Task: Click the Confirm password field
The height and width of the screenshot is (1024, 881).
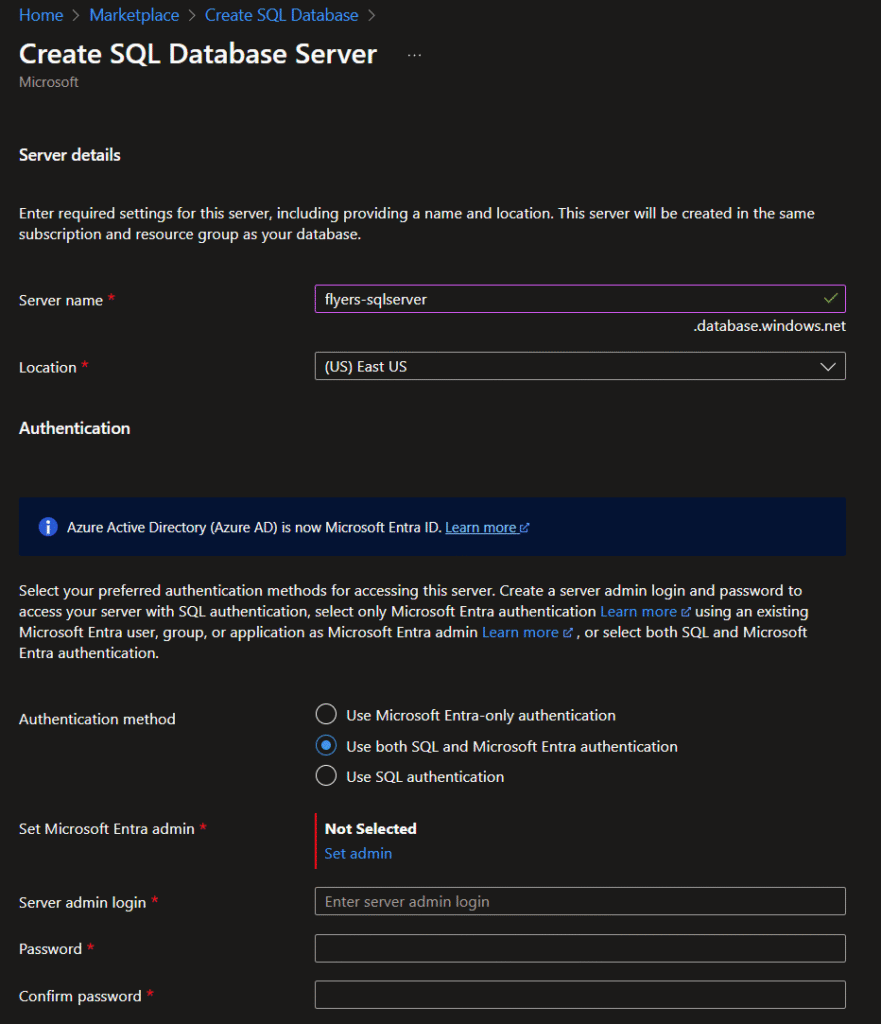Action: [x=580, y=995]
